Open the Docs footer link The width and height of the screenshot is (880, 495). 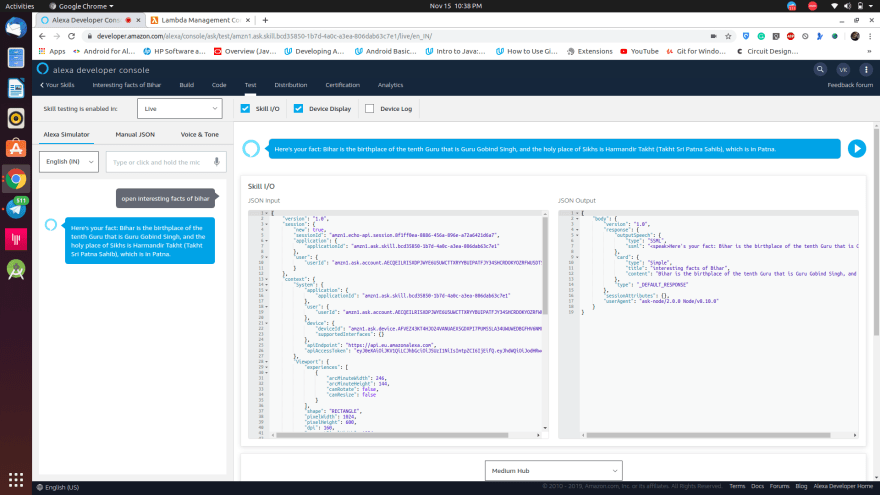(757, 486)
